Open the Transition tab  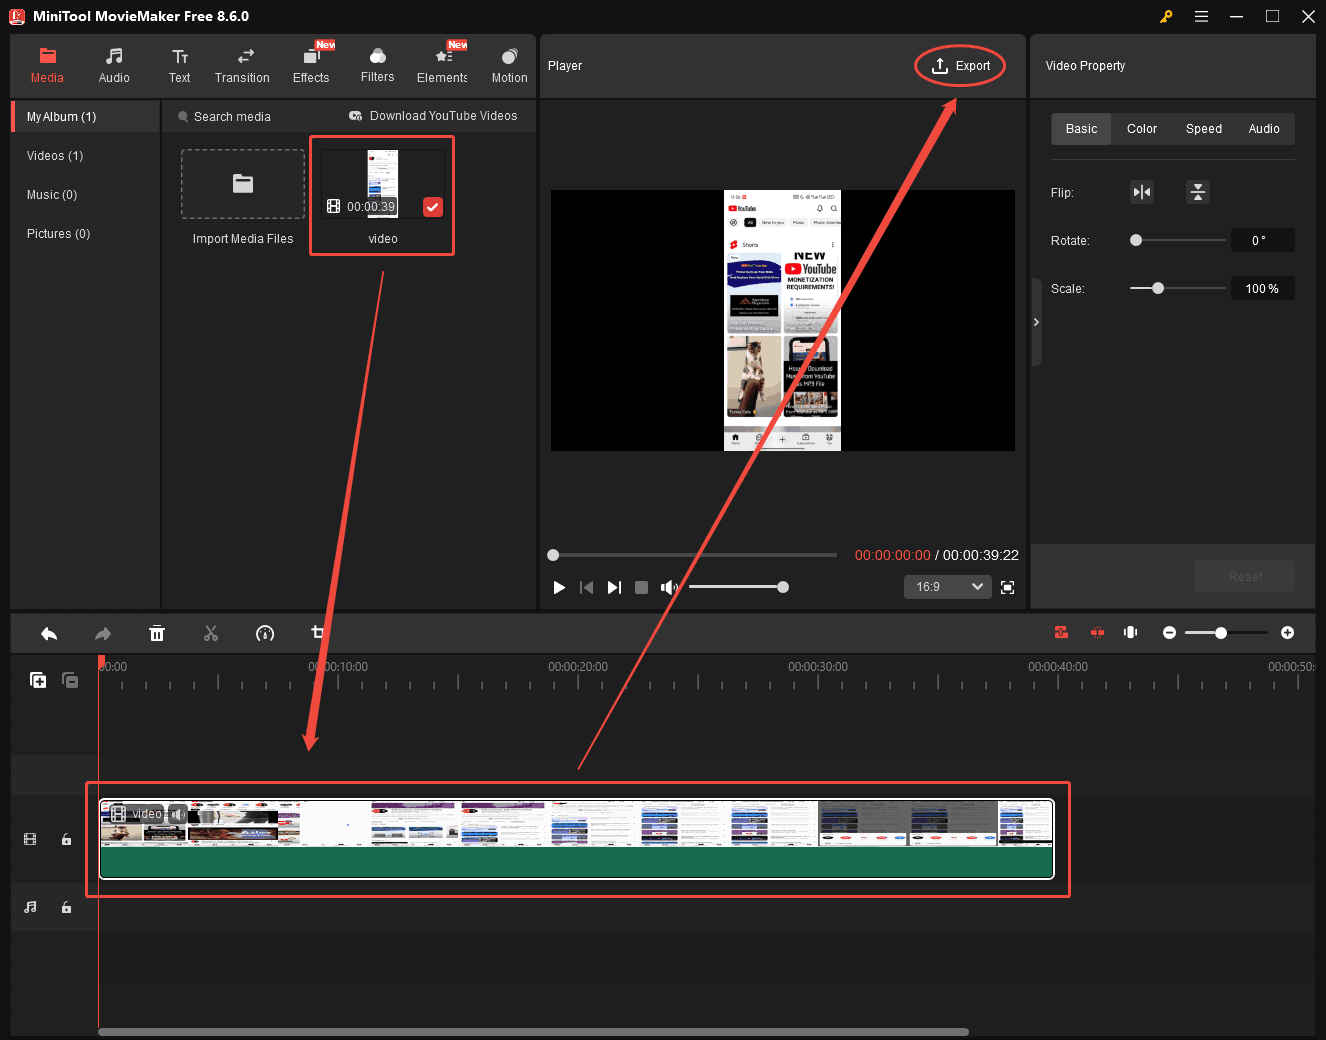coord(242,66)
